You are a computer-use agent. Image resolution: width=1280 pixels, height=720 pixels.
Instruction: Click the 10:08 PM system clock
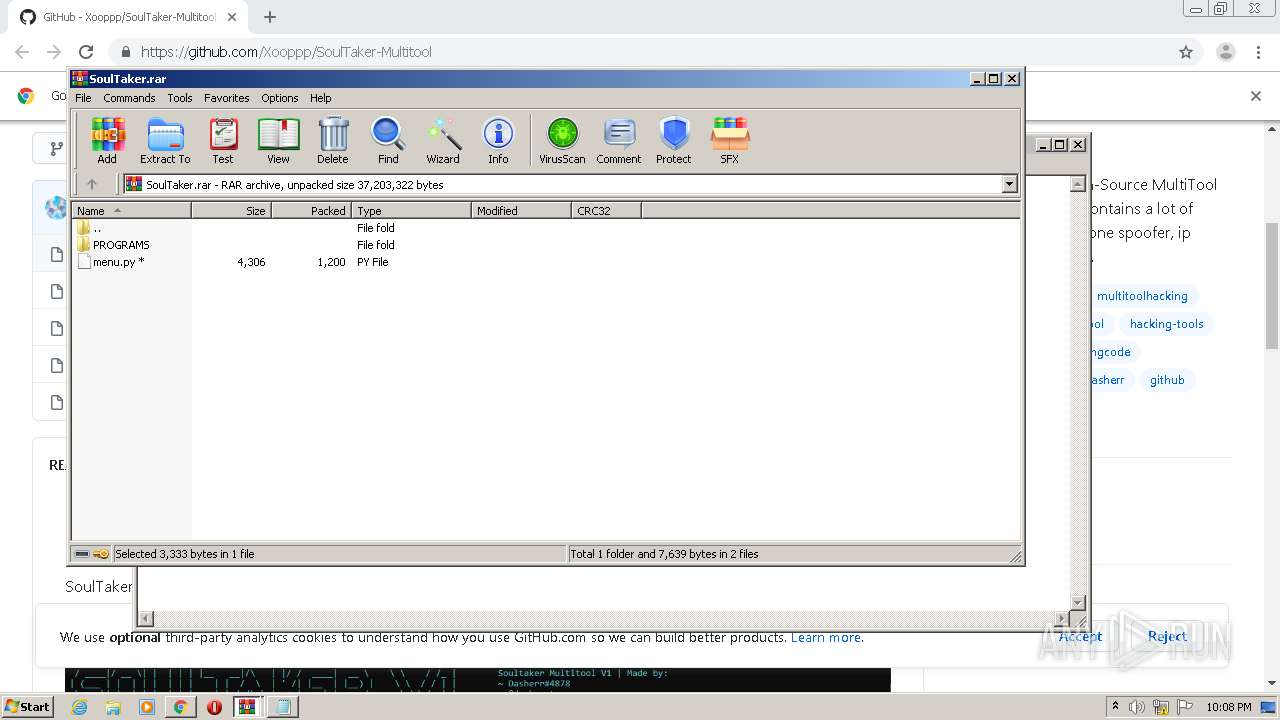(1229, 707)
